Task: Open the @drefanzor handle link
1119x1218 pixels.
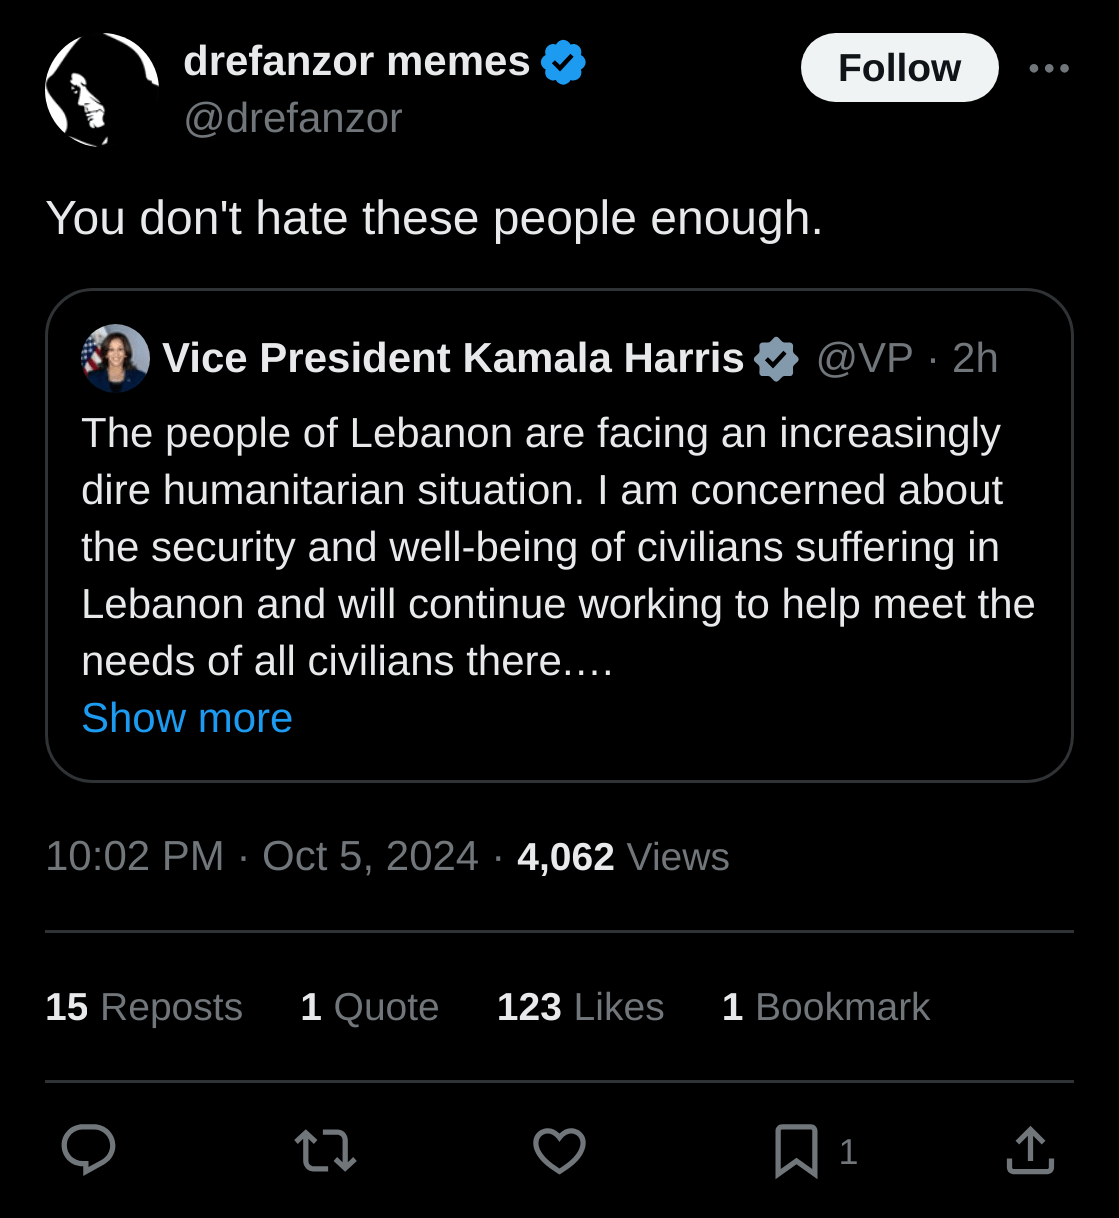Action: [x=293, y=118]
